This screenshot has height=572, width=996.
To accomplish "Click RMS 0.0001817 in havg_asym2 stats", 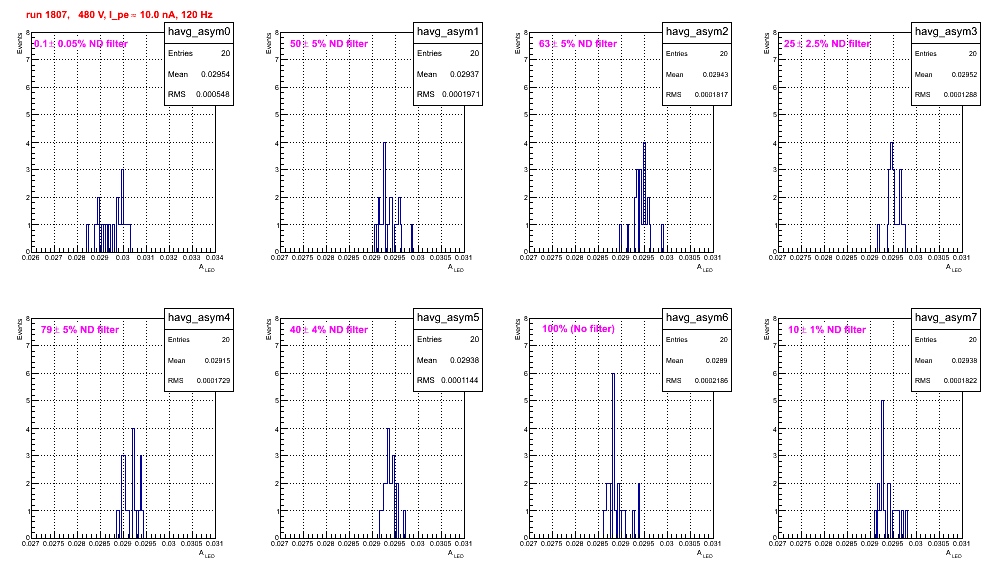I will pyautogui.click(x=697, y=95).
